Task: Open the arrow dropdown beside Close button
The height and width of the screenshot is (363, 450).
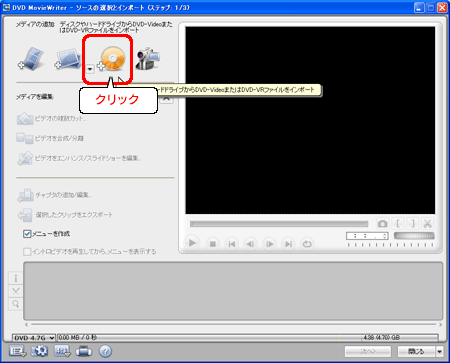Action: 439,351
